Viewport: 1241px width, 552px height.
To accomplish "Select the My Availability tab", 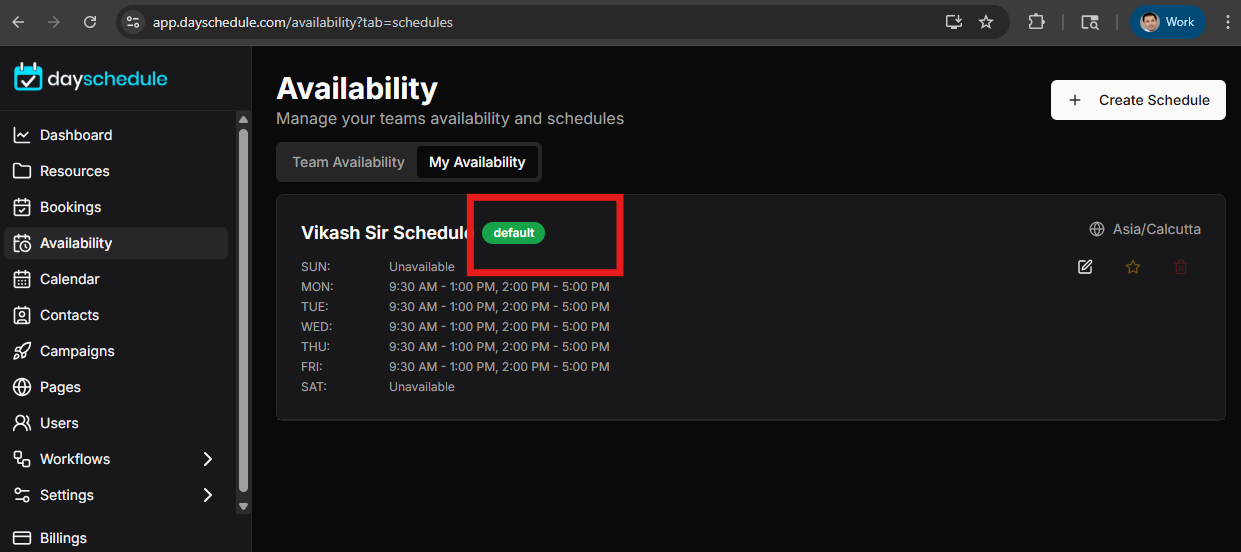I will [x=477, y=162].
